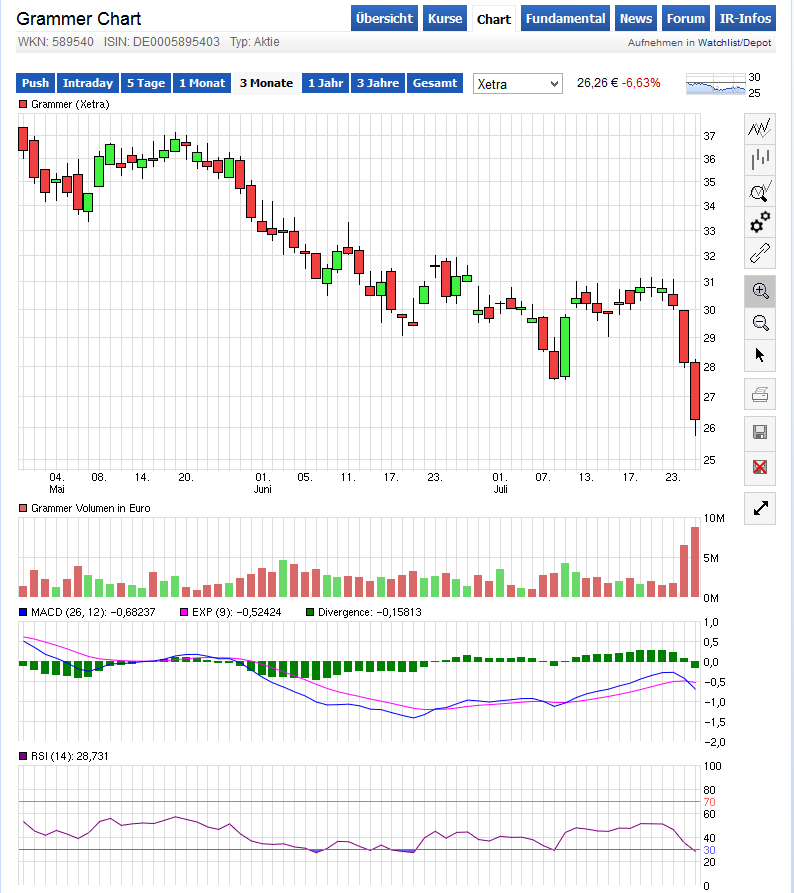This screenshot has width=794, height=893.
Task: Select the bar chart (OHLC) type icon
Action: pos(760,159)
